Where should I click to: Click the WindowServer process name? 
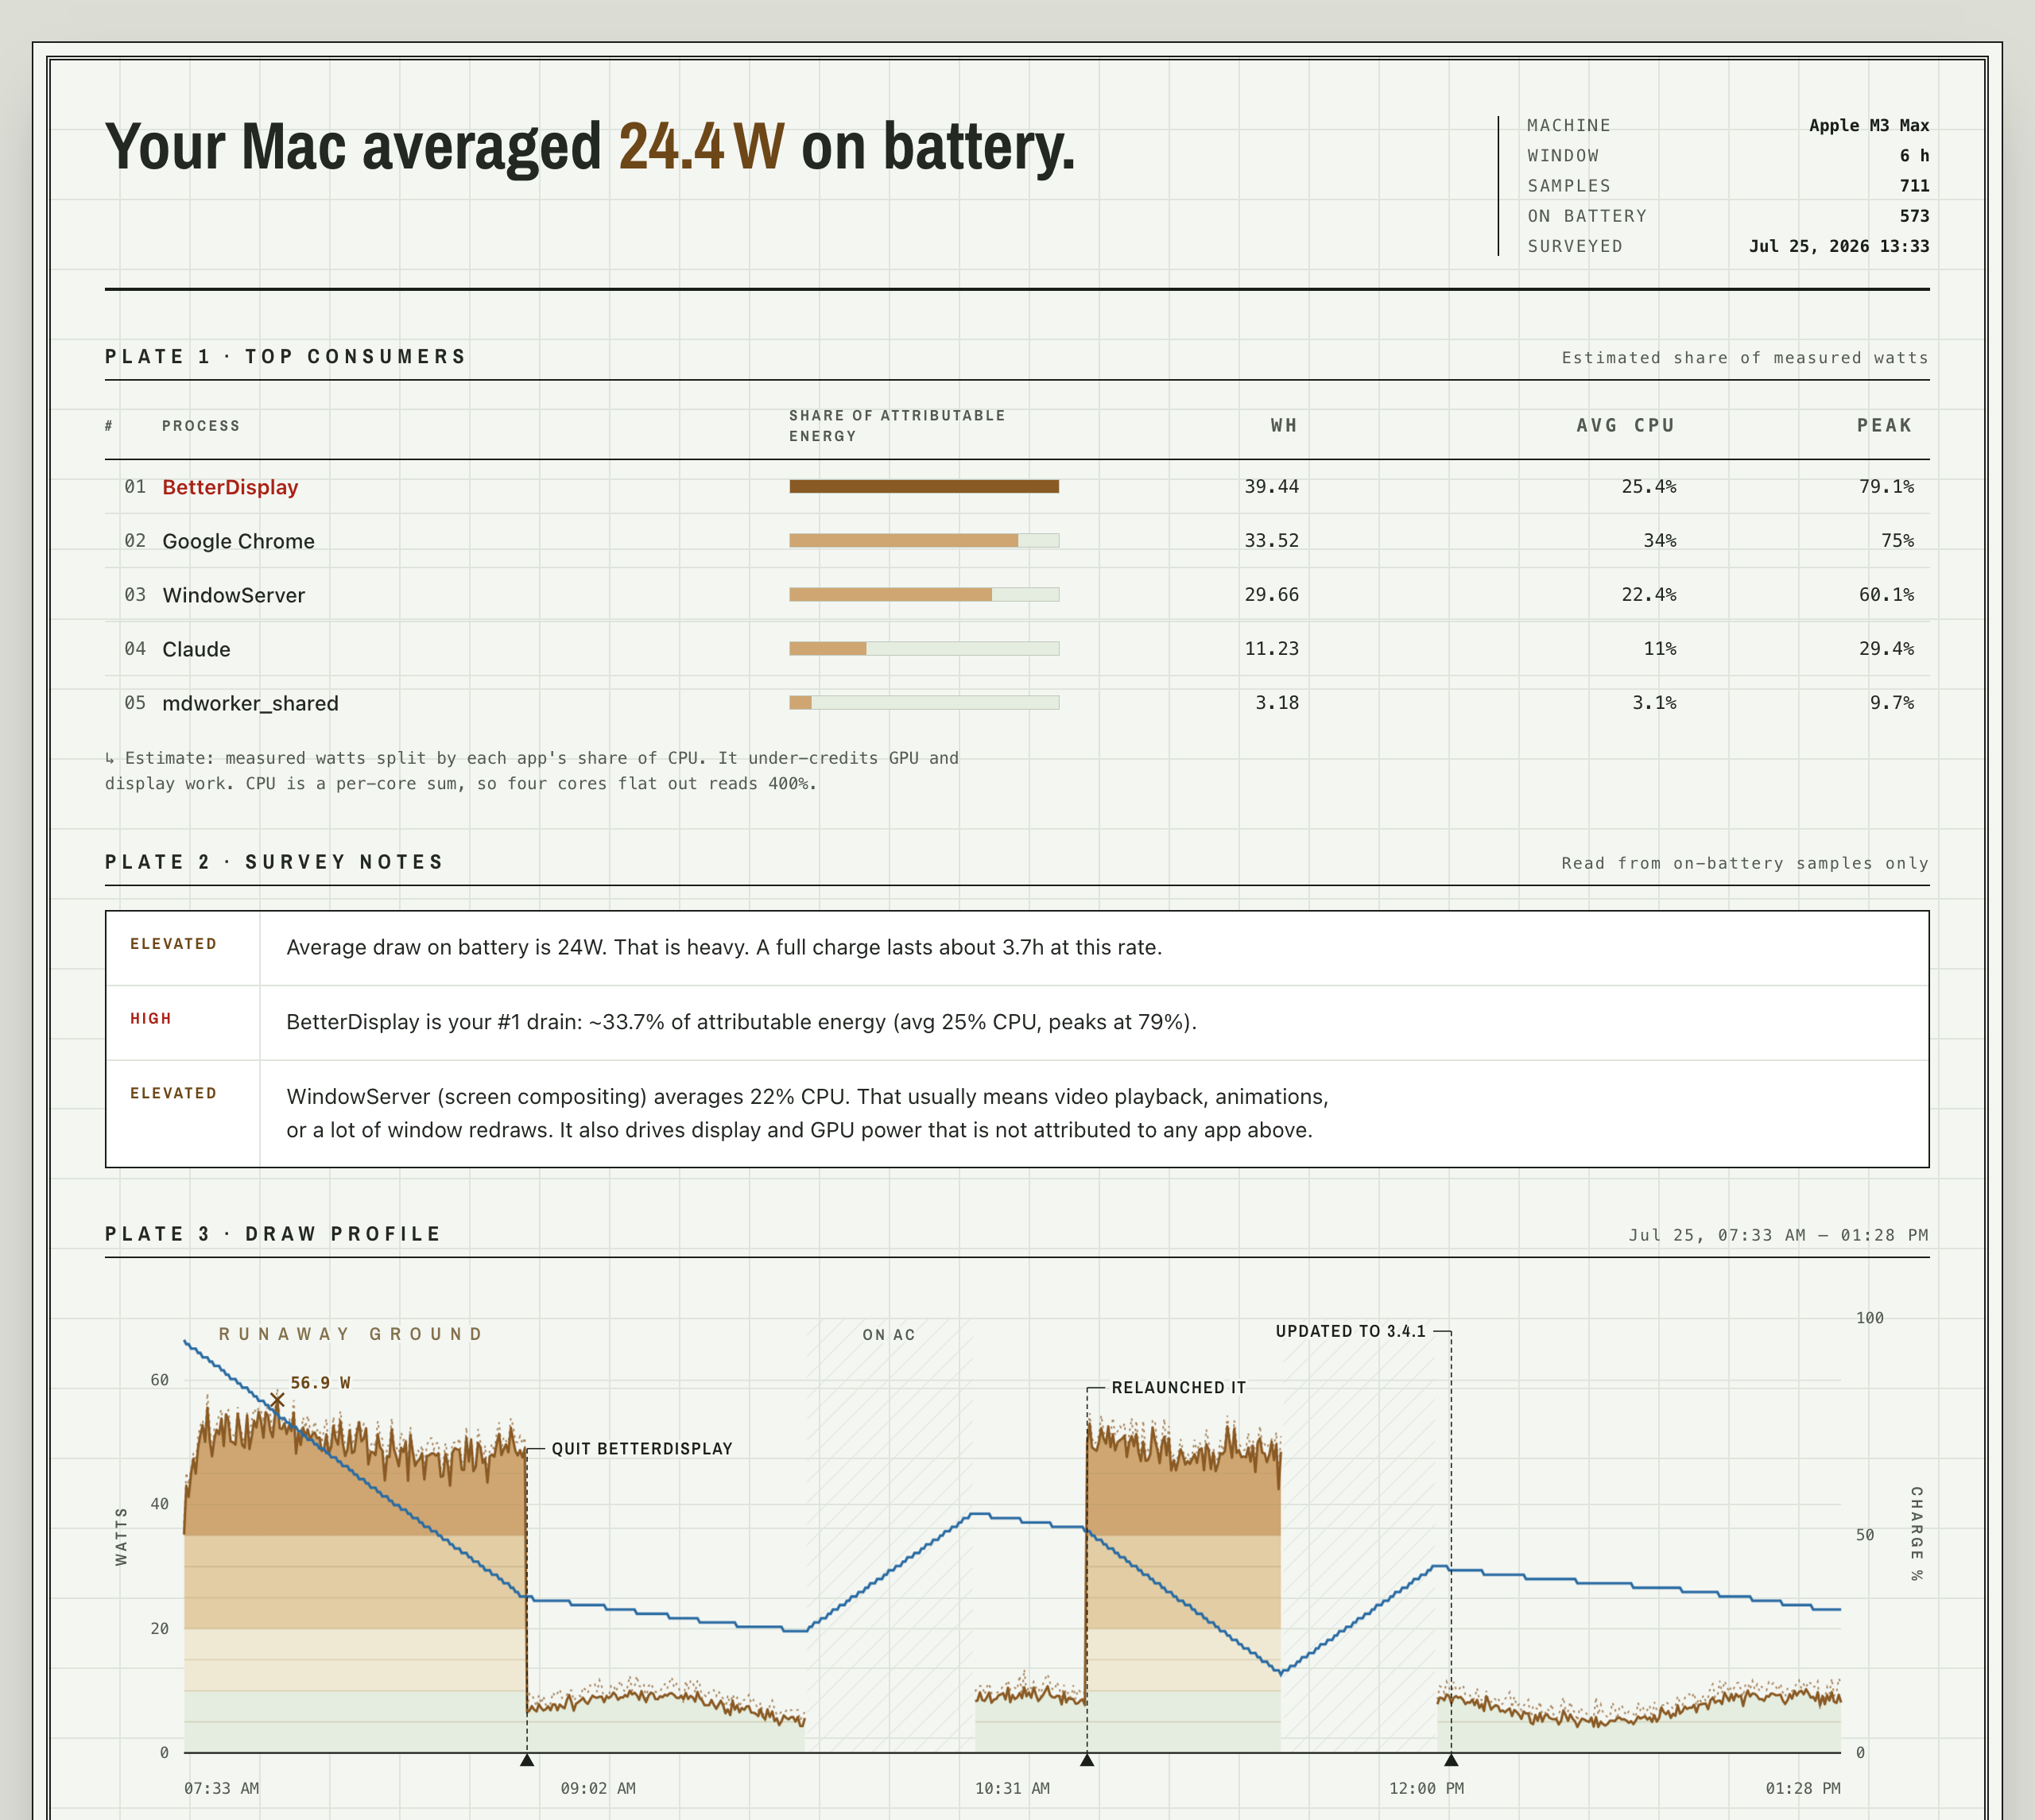click(233, 595)
